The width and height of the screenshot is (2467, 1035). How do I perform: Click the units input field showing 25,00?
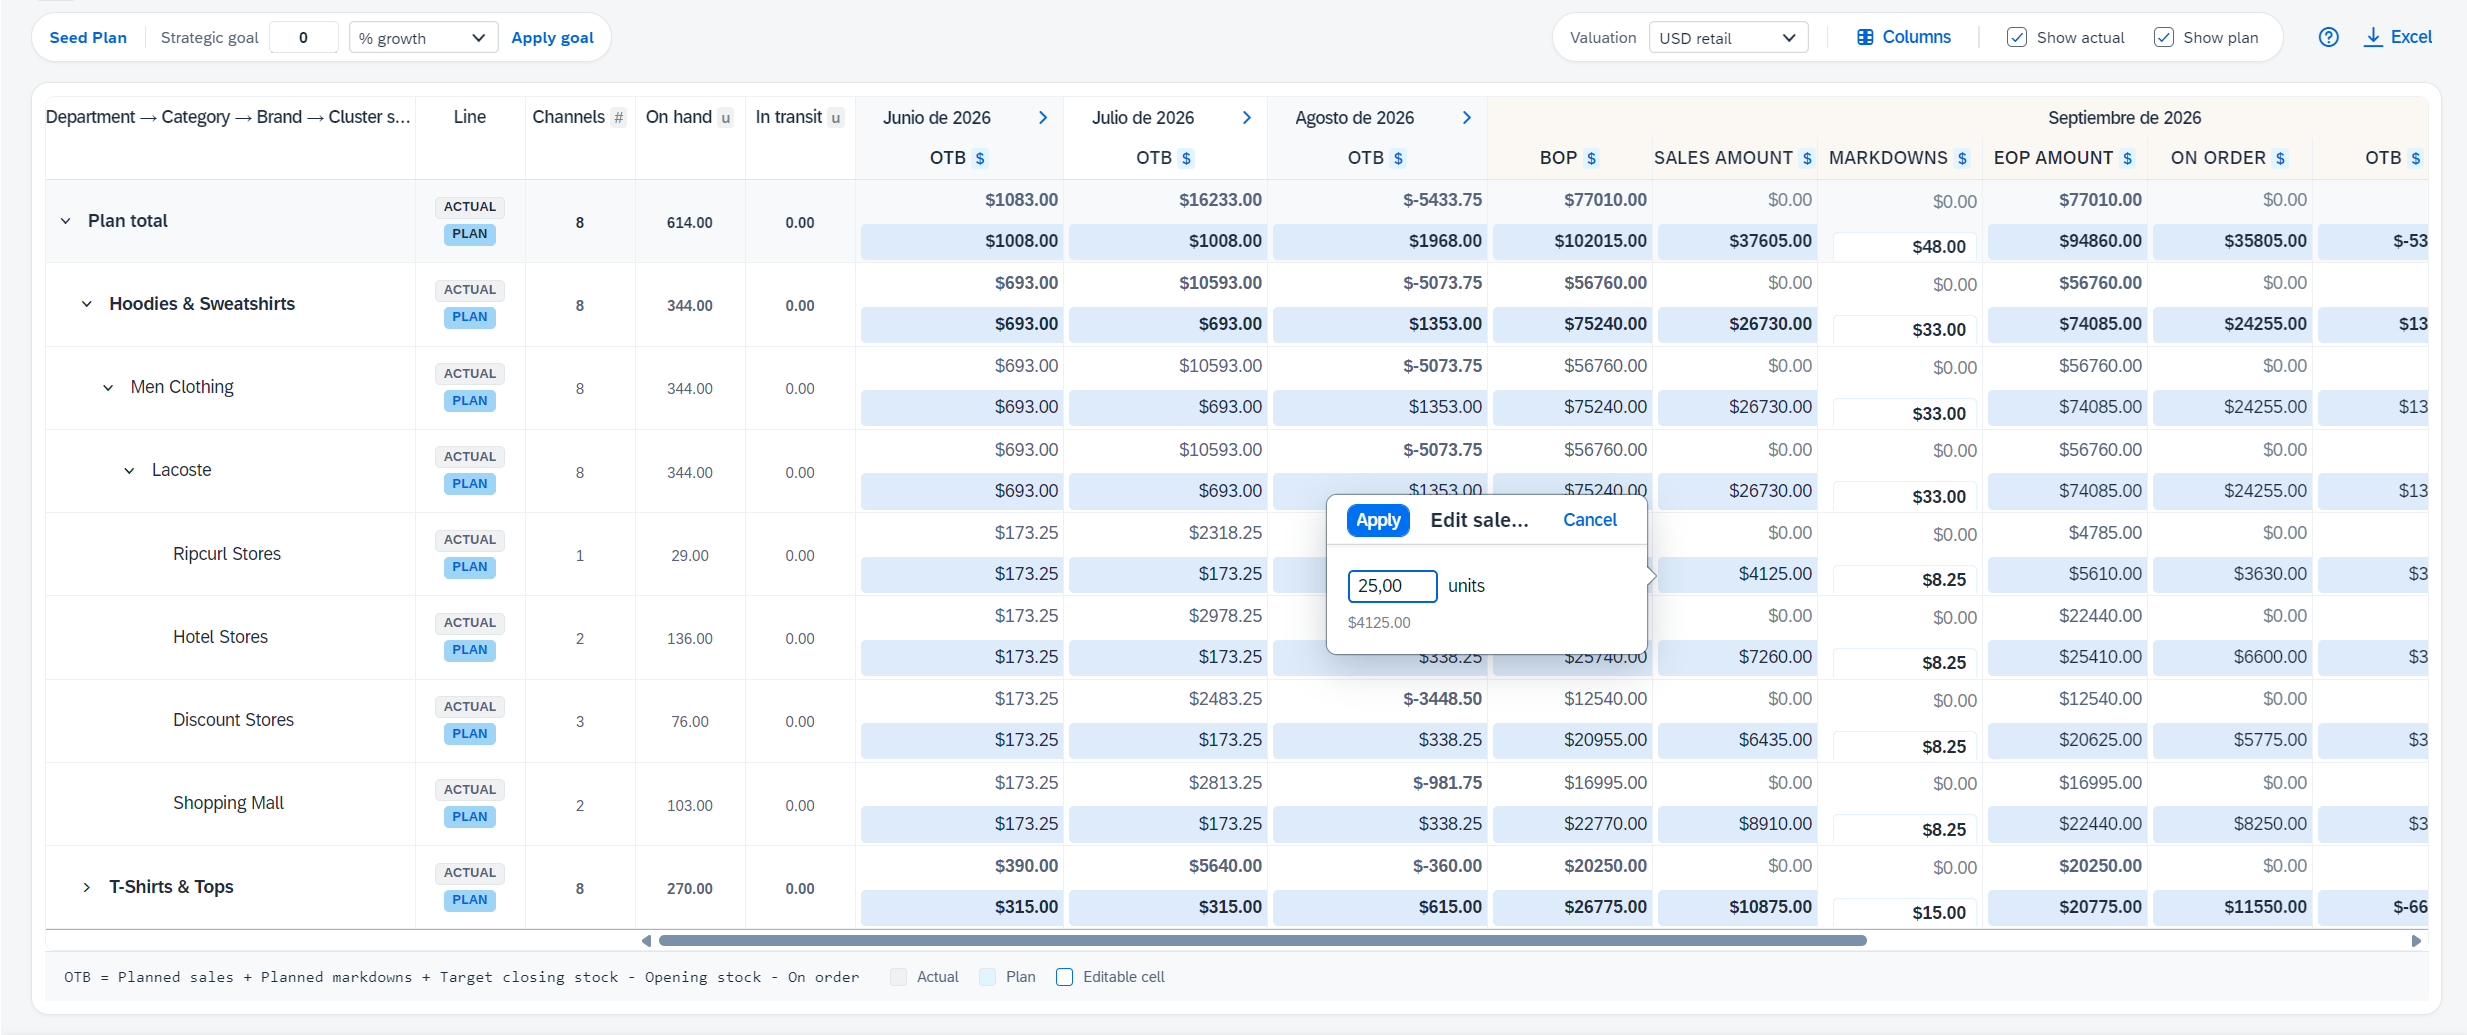(x=1392, y=586)
